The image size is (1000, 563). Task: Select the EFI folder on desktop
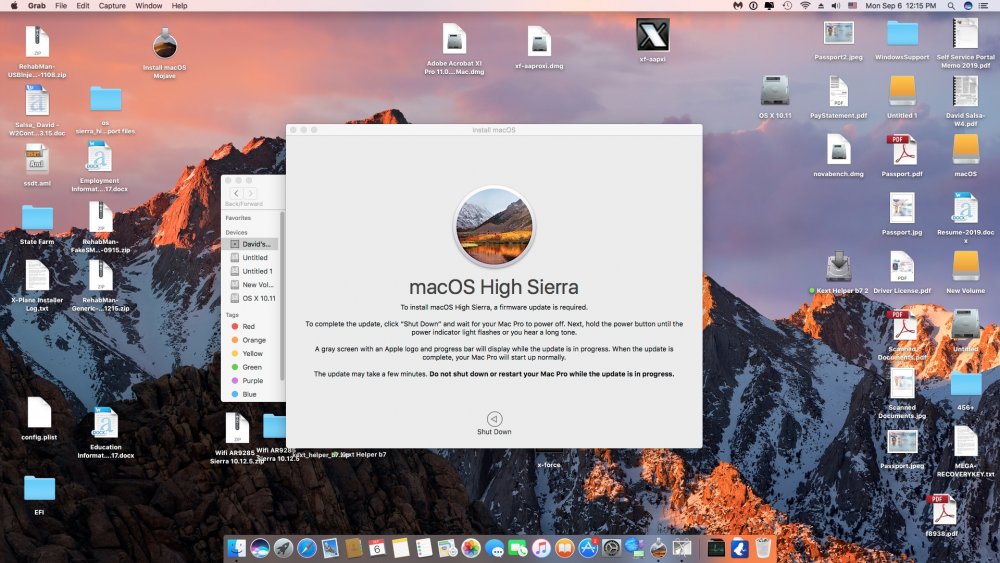pyautogui.click(x=39, y=488)
